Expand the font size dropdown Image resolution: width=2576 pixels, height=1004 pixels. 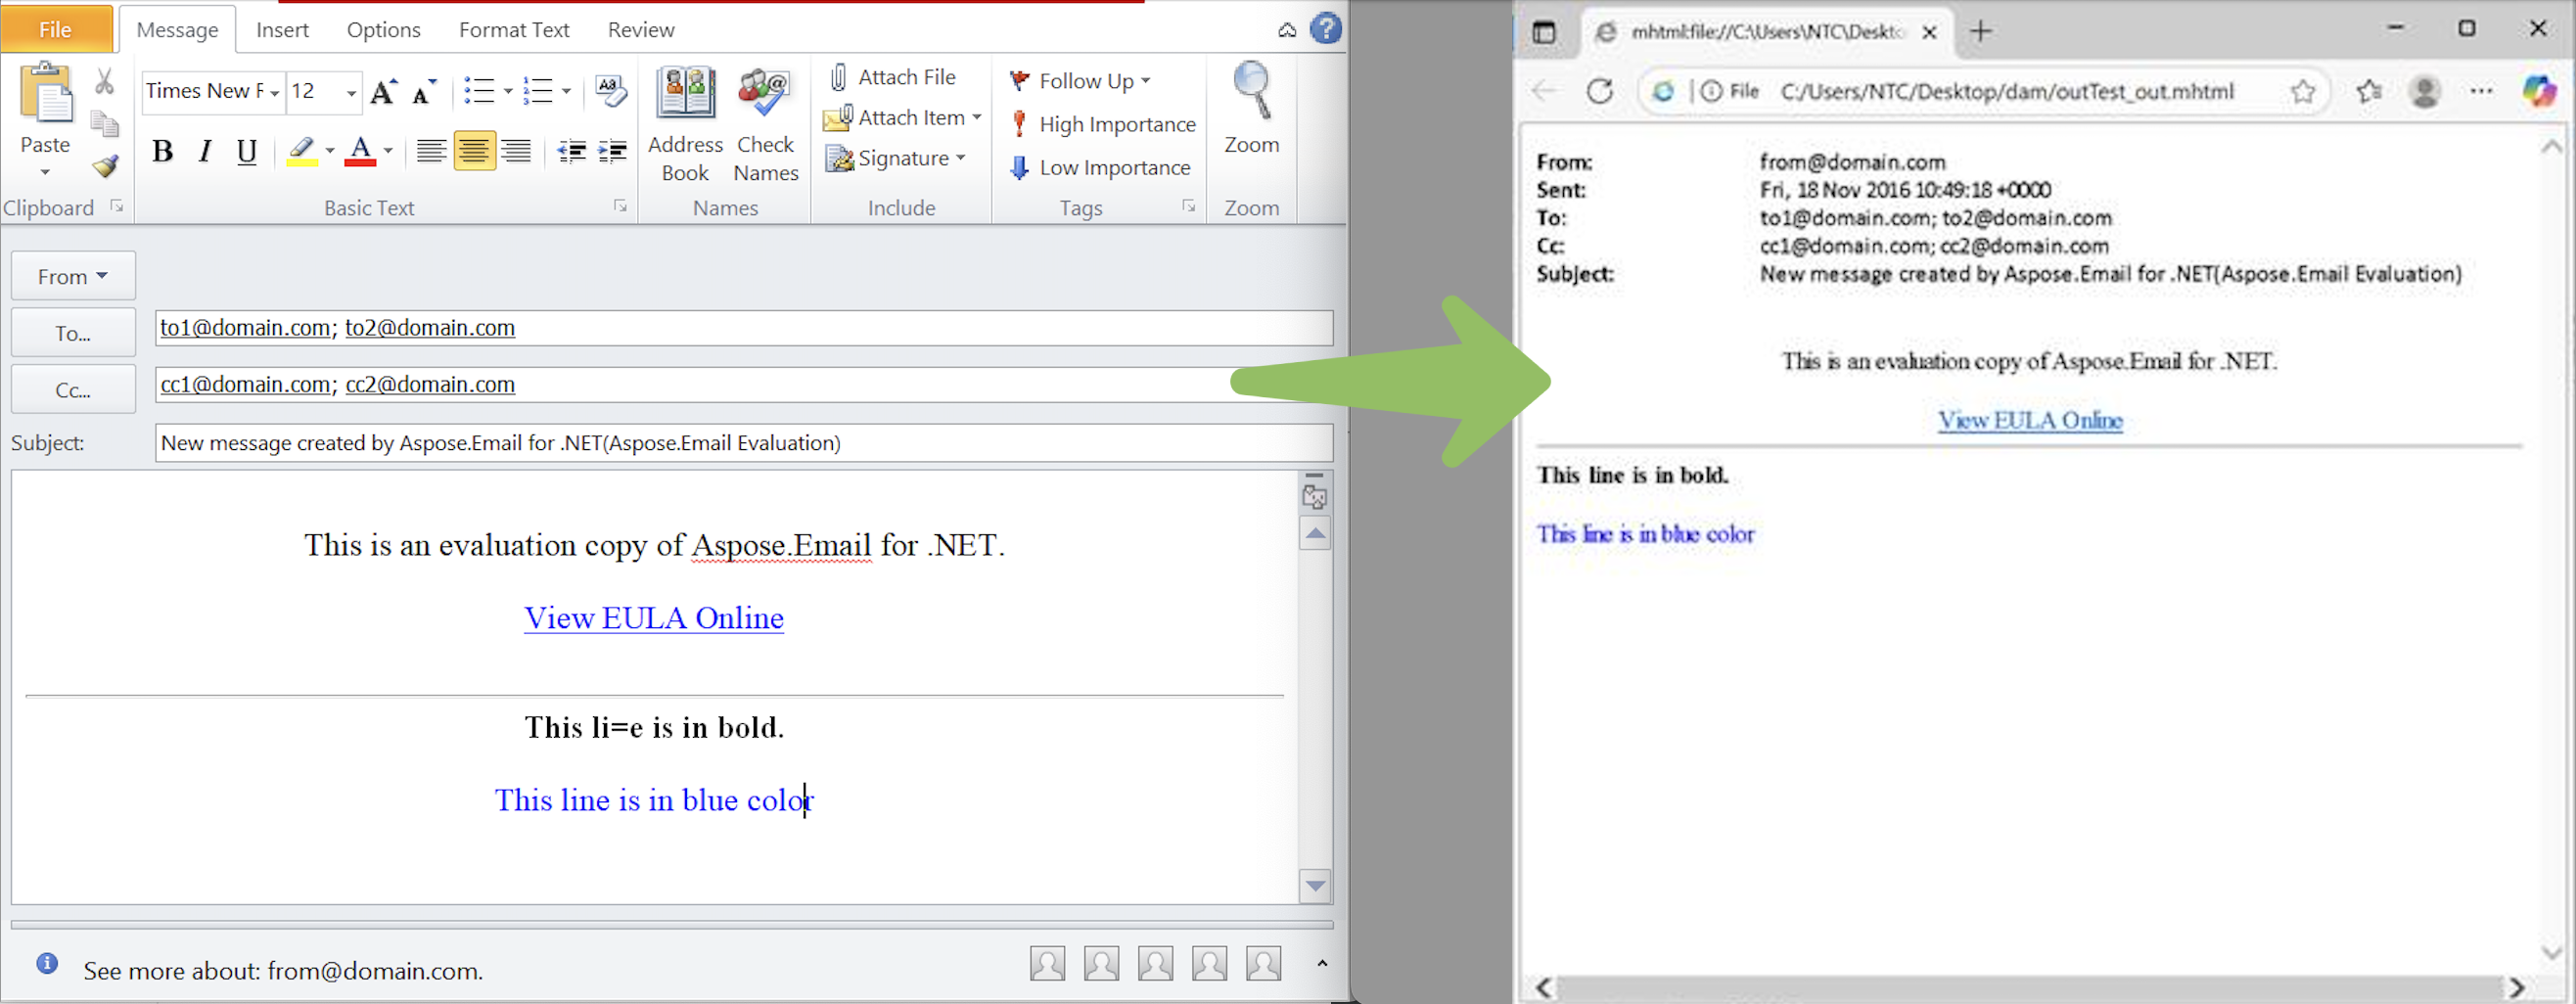(351, 92)
